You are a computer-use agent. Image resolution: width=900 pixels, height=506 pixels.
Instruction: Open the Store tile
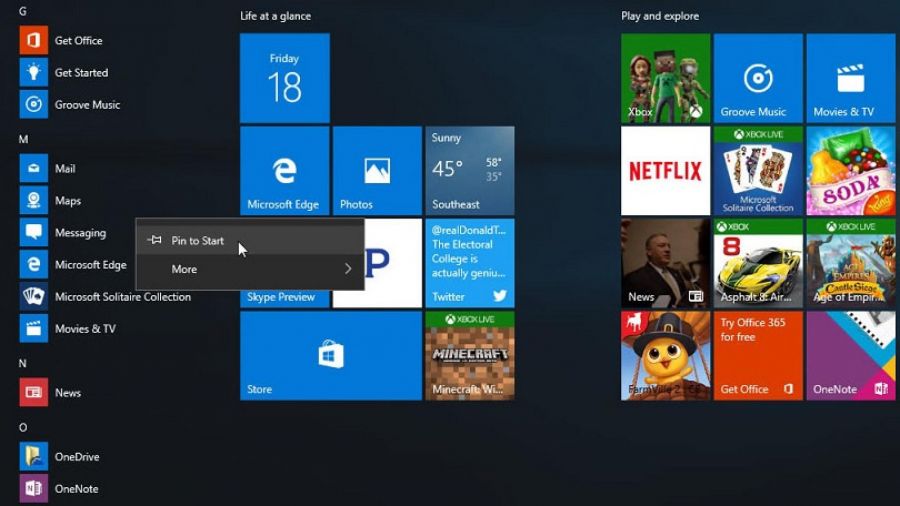coord(331,356)
